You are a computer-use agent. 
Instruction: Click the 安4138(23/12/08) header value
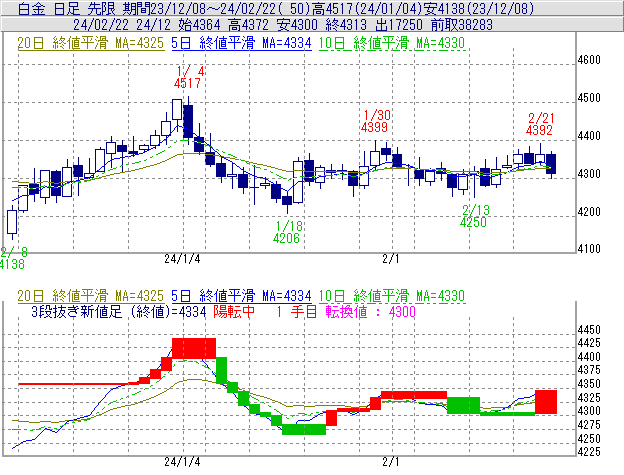[x=478, y=9]
